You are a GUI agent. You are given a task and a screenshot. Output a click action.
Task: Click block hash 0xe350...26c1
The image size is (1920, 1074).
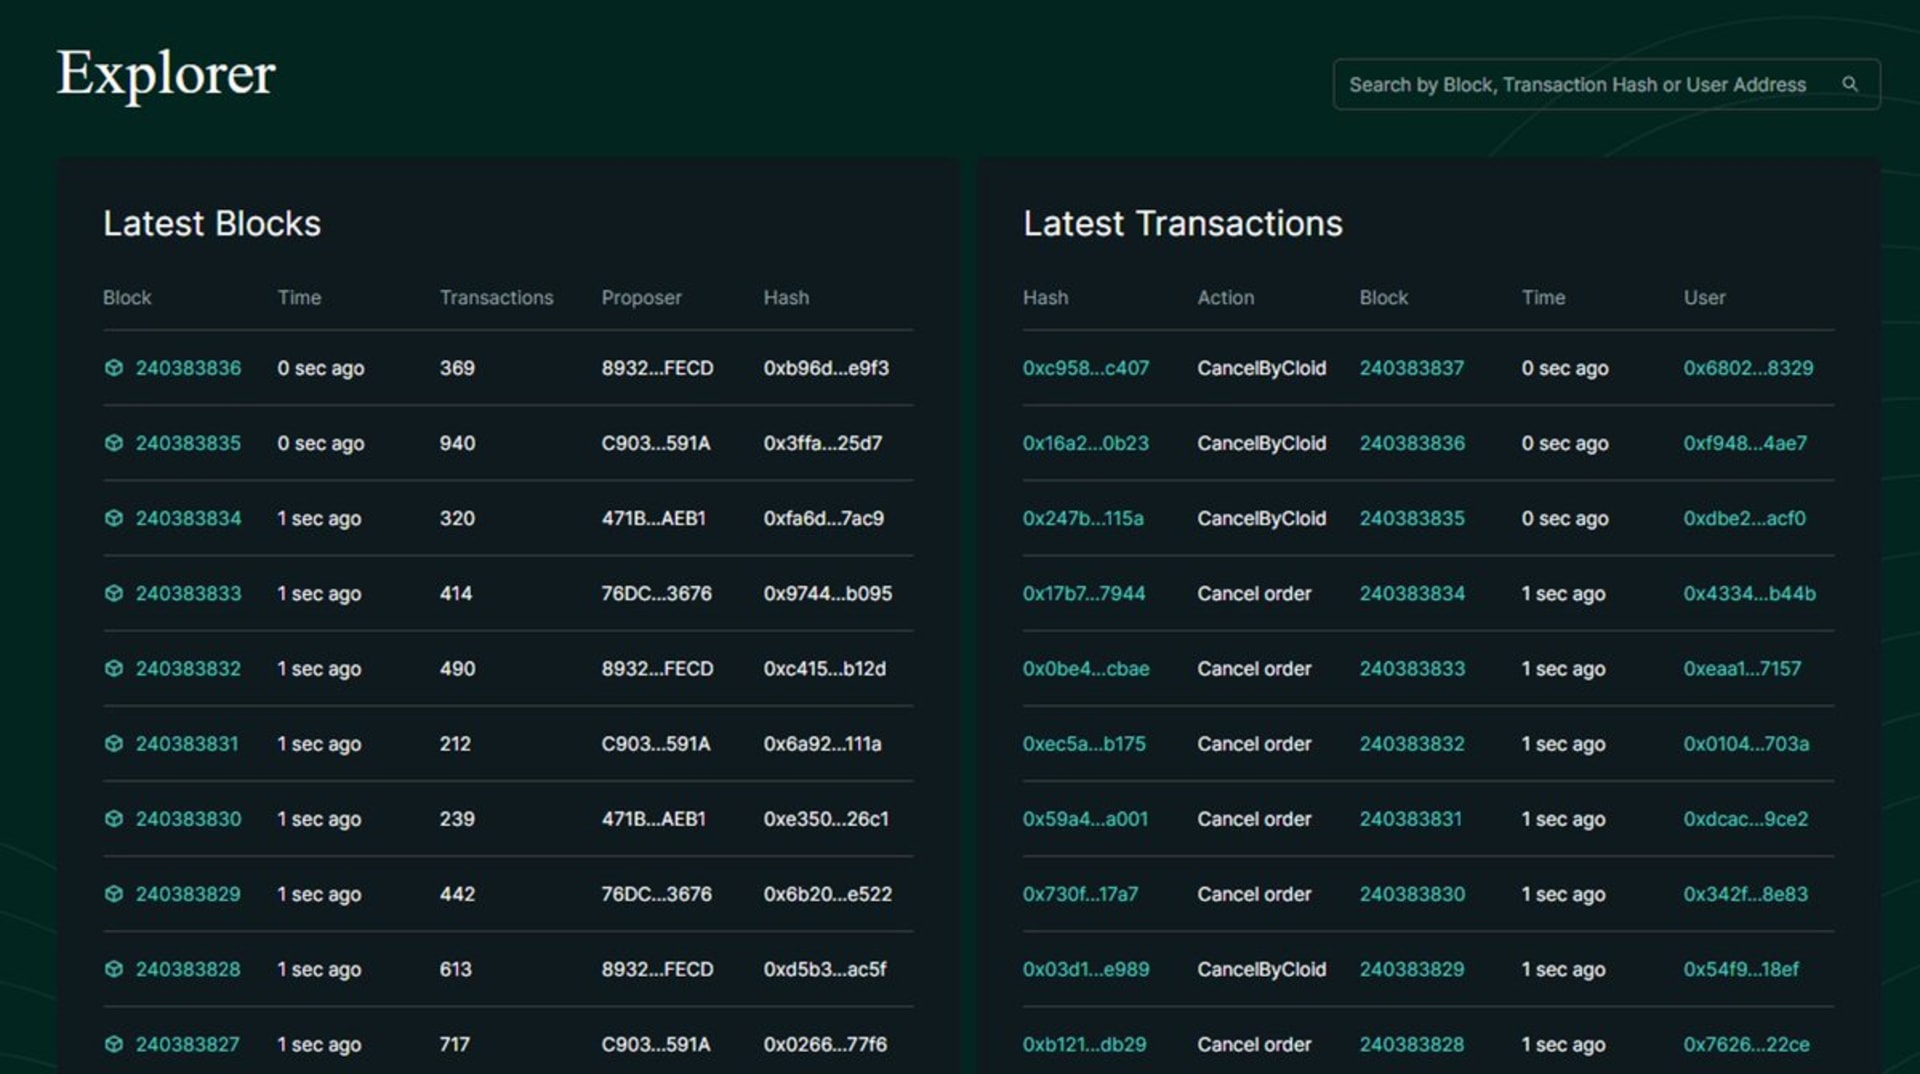tap(826, 818)
